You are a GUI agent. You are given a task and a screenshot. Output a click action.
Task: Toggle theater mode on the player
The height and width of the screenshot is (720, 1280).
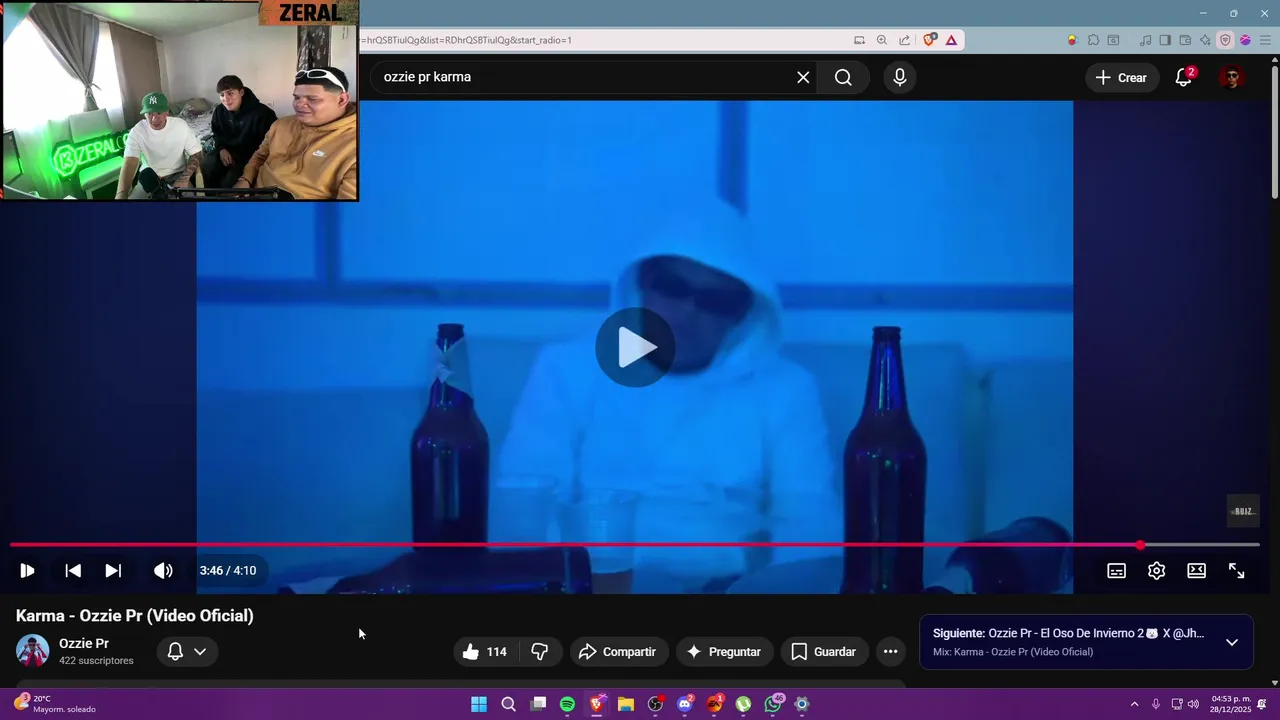[1196, 570]
